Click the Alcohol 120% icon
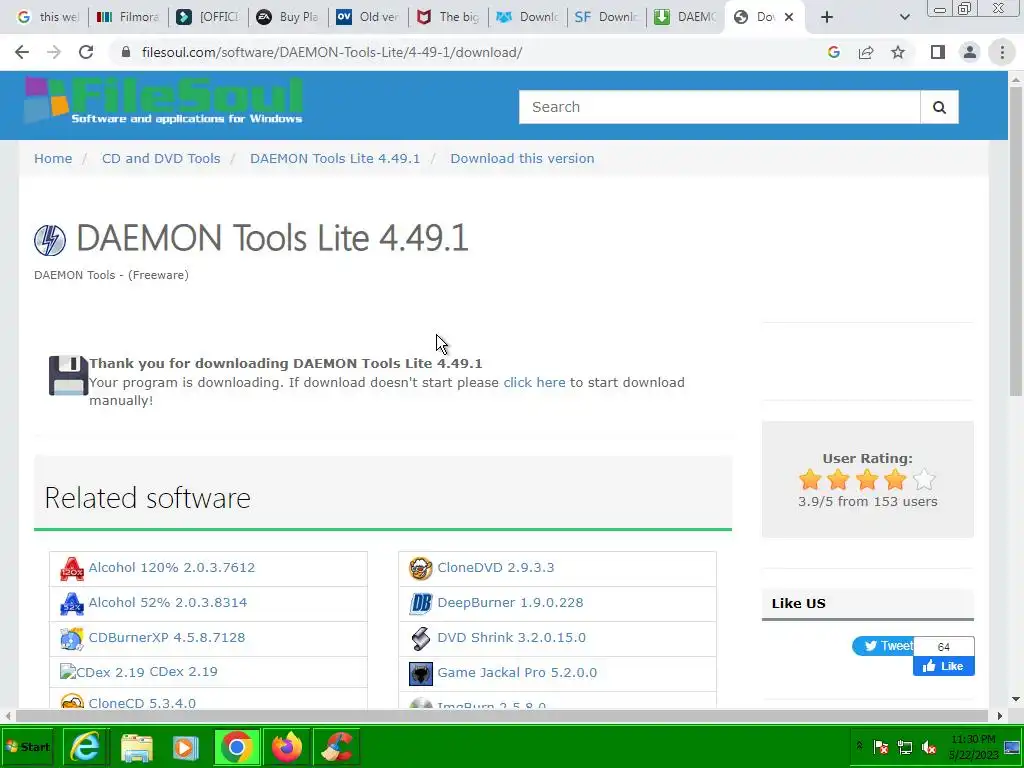 (x=72, y=569)
